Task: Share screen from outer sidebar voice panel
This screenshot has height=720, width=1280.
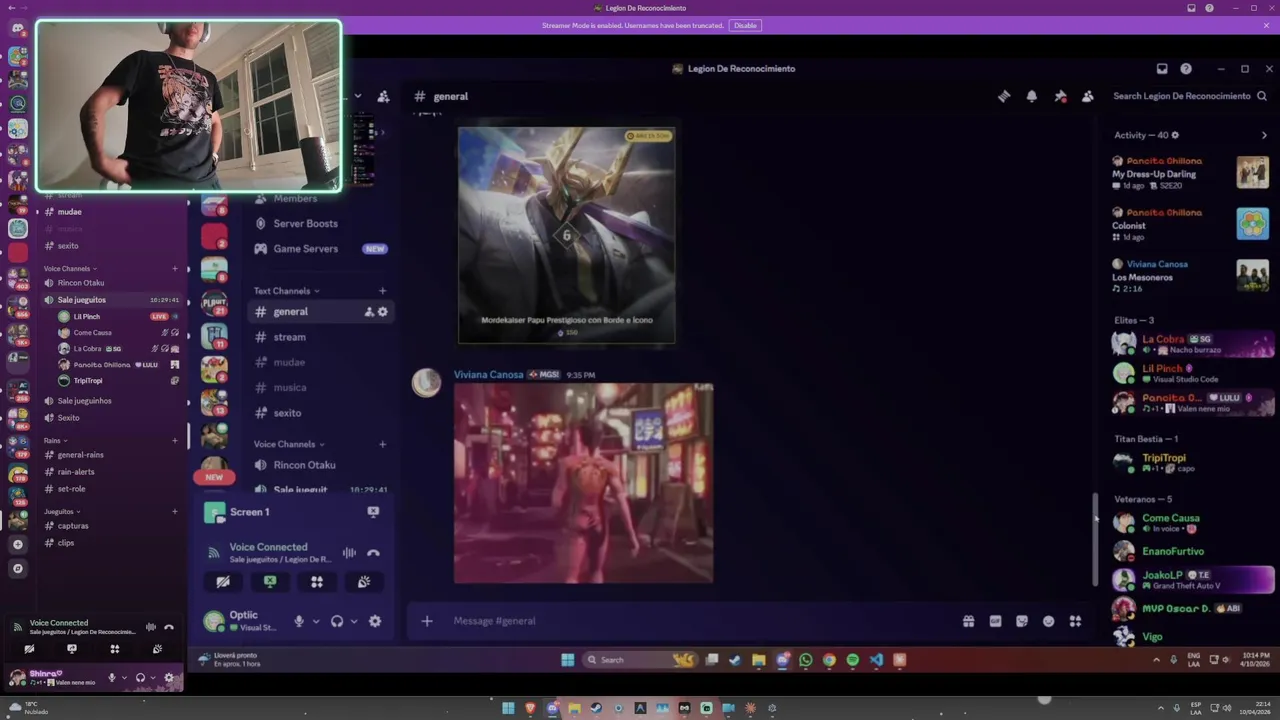Action: (72, 649)
